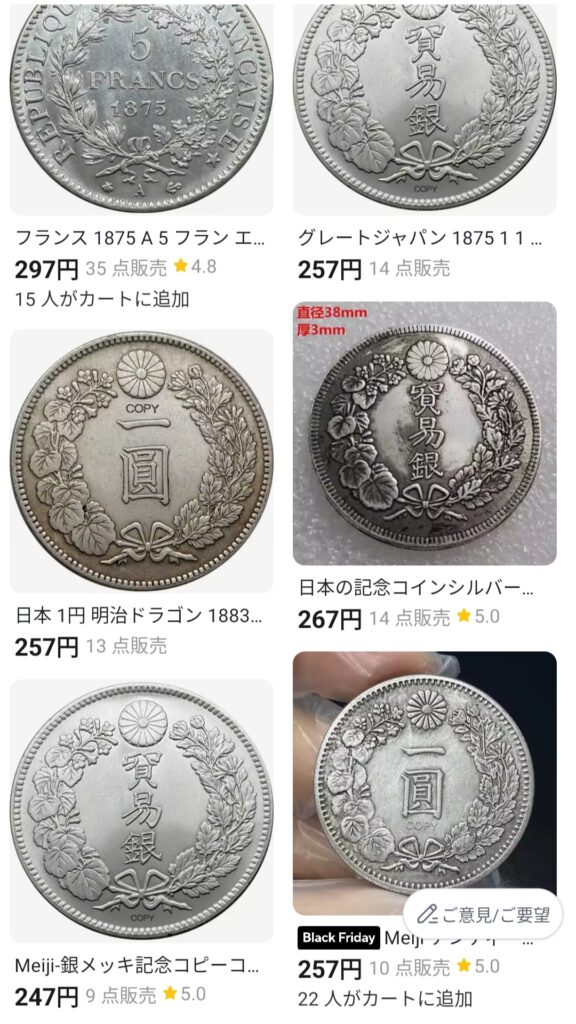This screenshot has width=576, height=1024.
Task: Open the bottom-left 貿易銀 silver coin image
Action: pyautogui.click(x=142, y=810)
